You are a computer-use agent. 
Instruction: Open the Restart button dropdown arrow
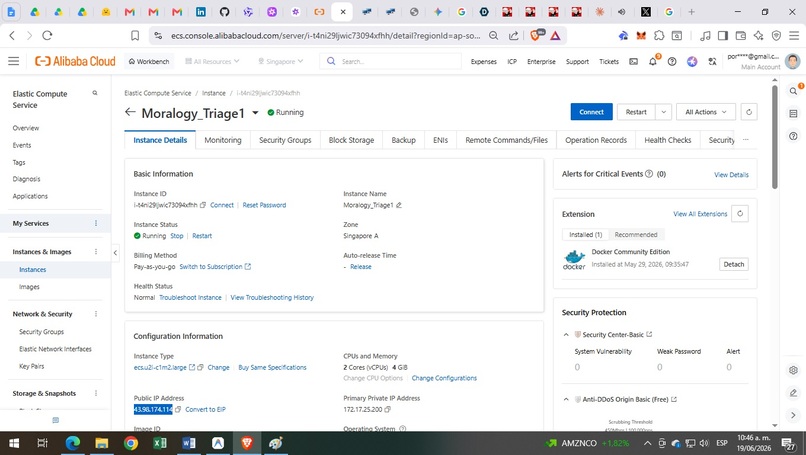tap(664, 112)
